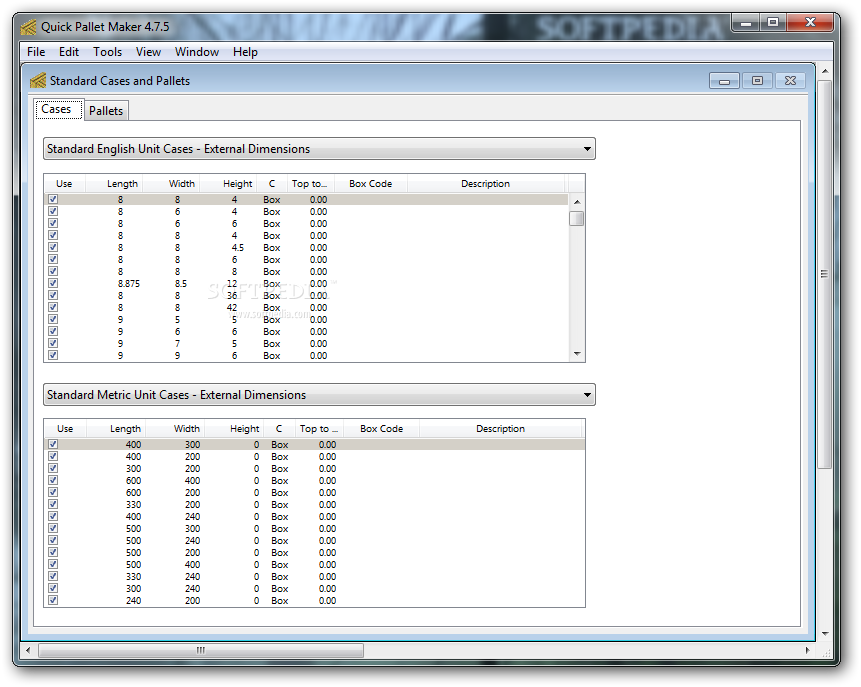Click the metric table Box Code column header
This screenshot has width=861, height=687.
click(x=382, y=428)
